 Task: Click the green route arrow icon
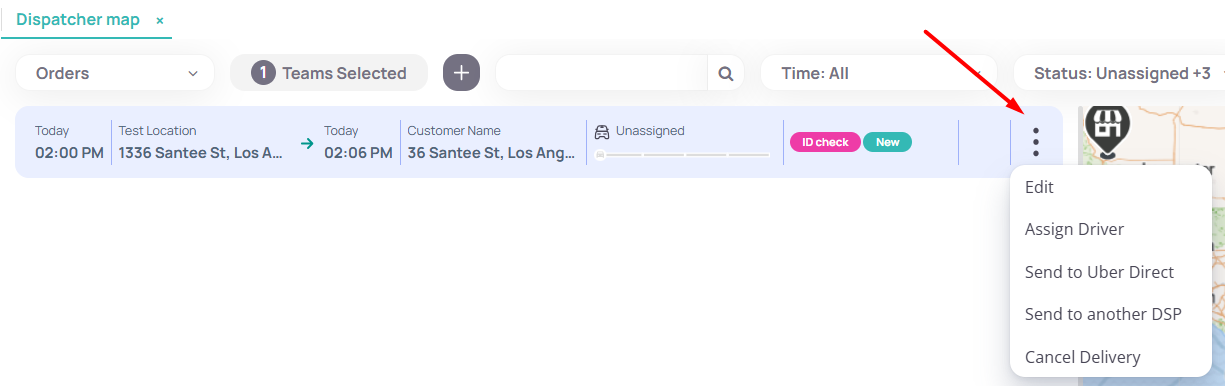[x=307, y=143]
